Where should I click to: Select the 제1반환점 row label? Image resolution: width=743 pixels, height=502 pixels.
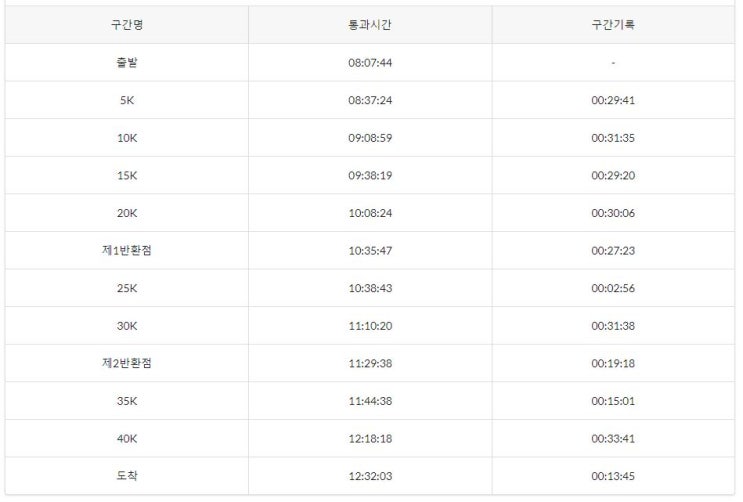127,250
